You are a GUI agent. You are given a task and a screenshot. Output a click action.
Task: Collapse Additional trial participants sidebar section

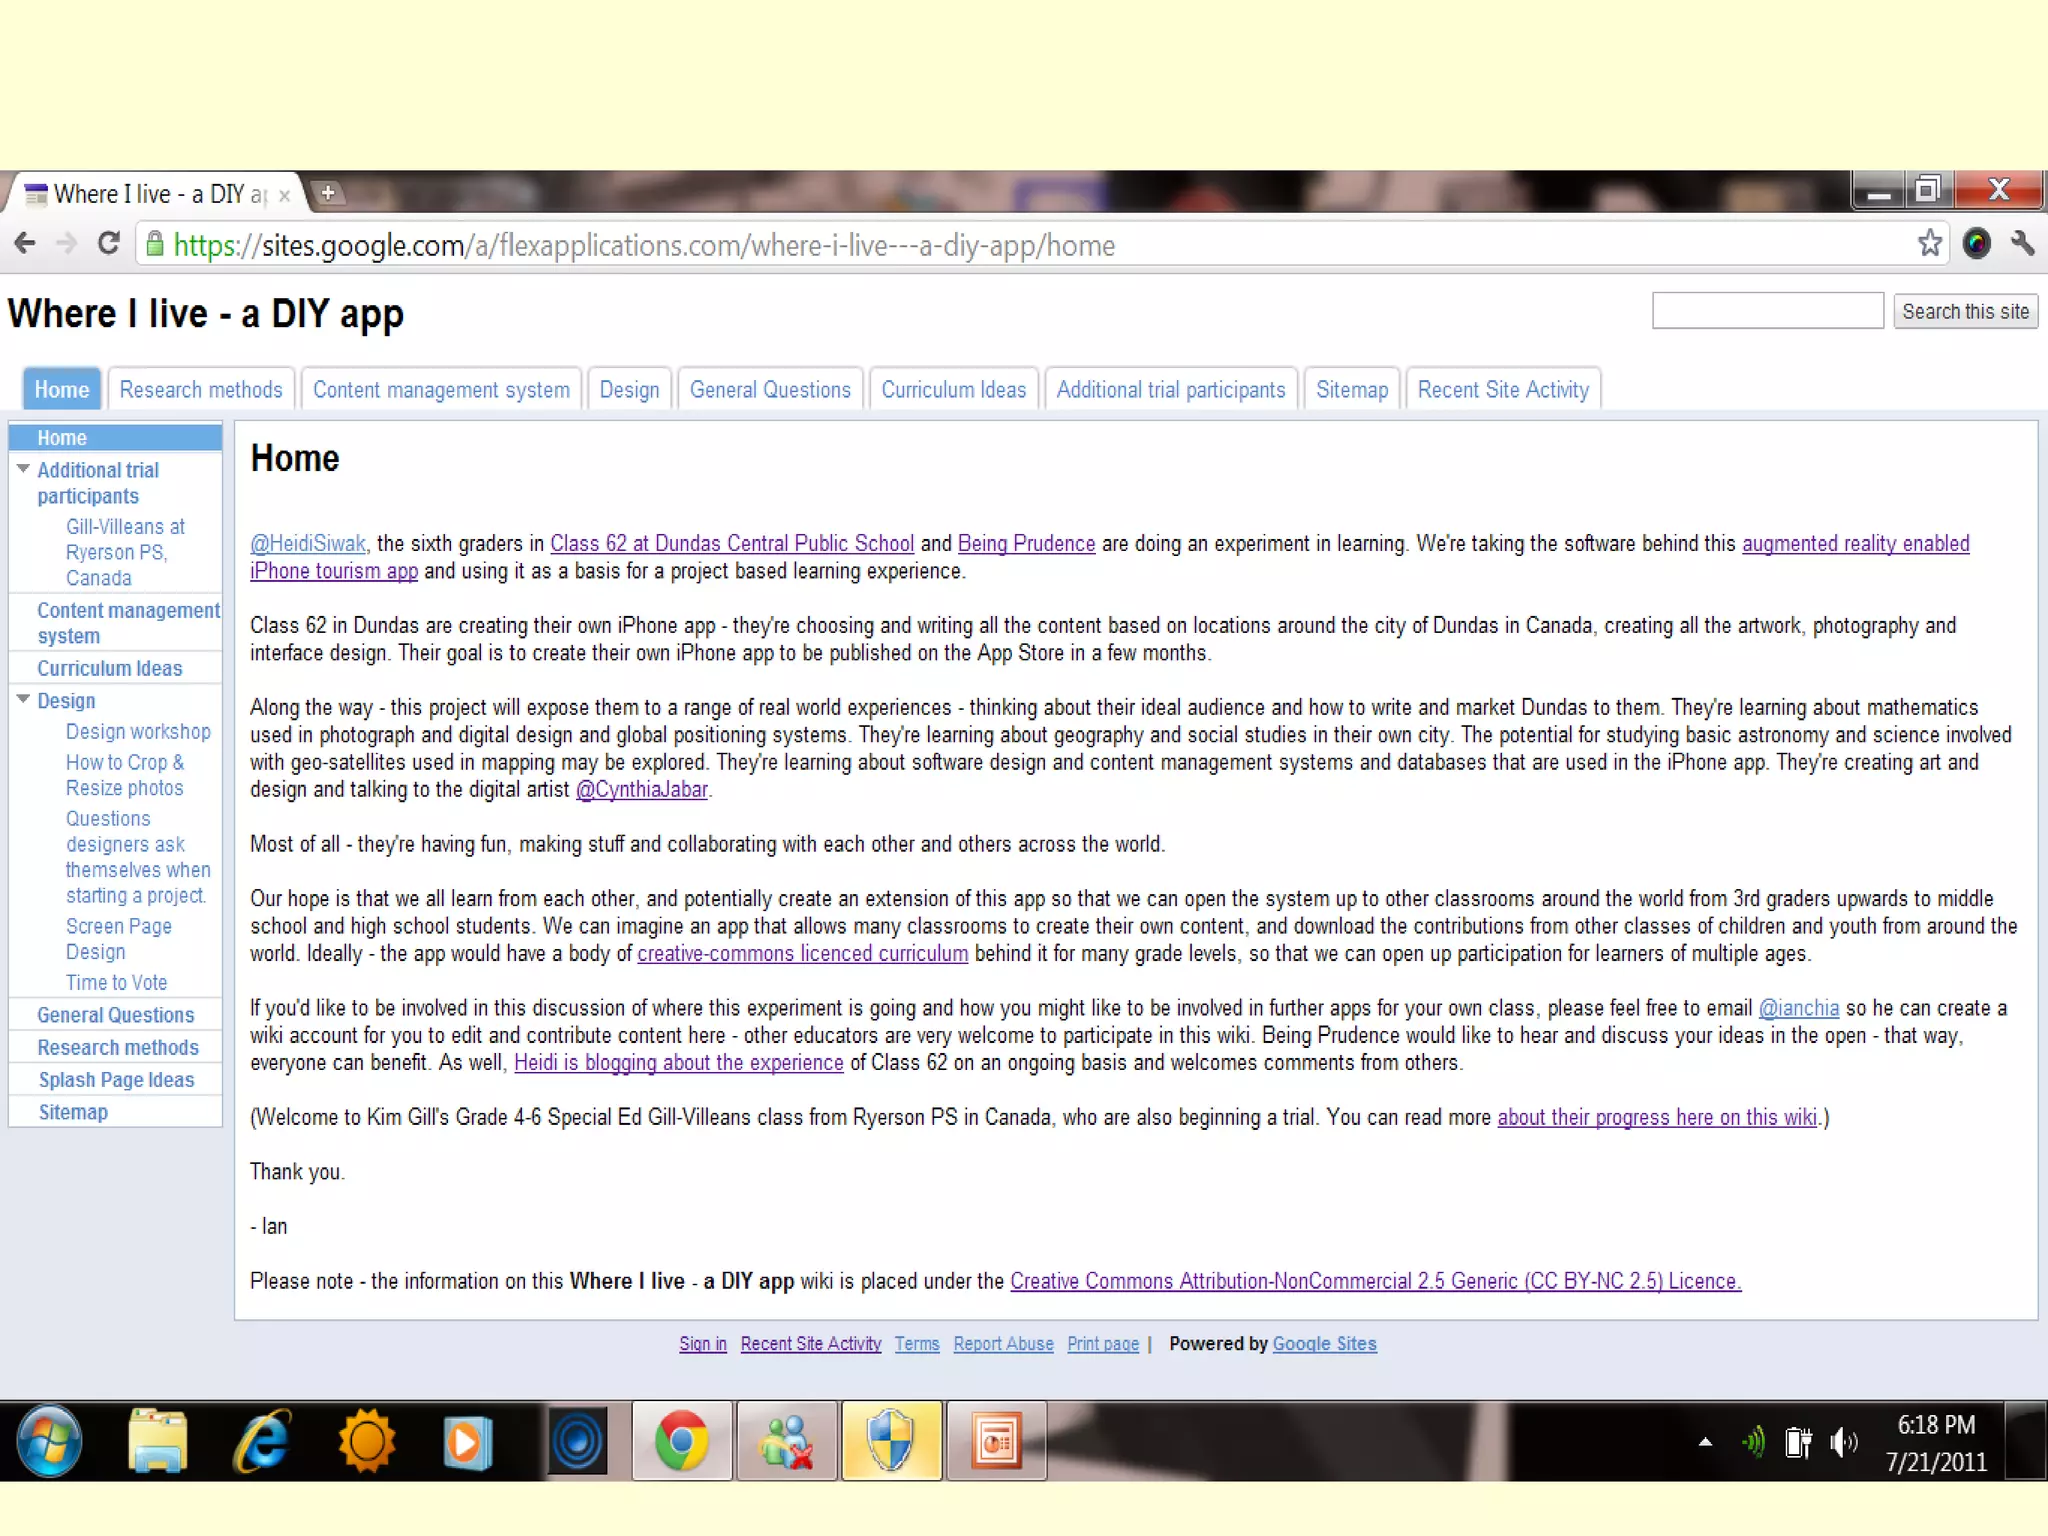pos(23,469)
